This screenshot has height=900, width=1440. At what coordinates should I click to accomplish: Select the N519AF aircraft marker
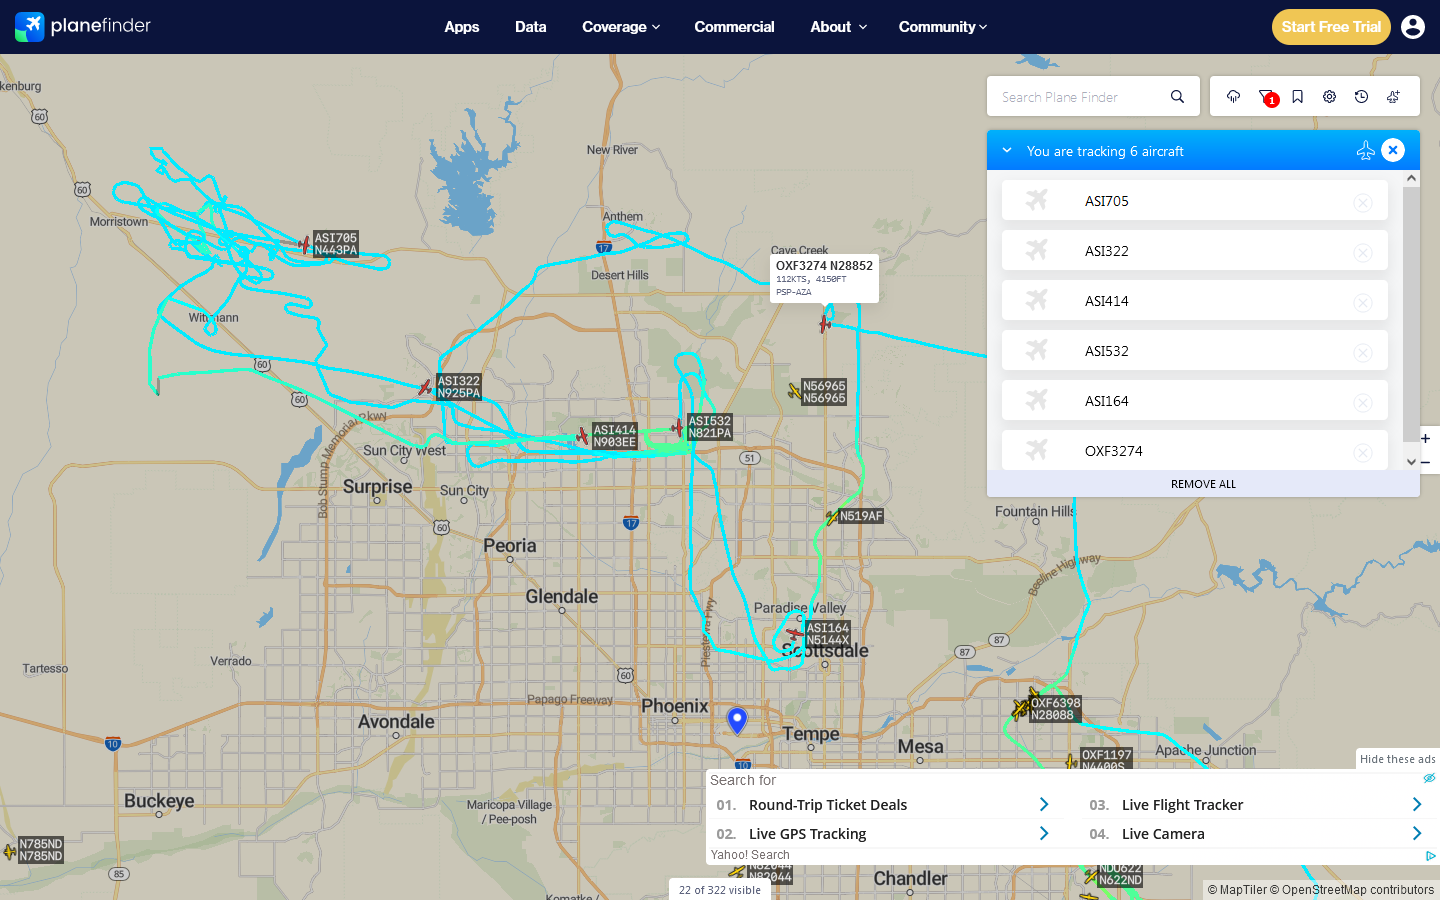[832, 517]
